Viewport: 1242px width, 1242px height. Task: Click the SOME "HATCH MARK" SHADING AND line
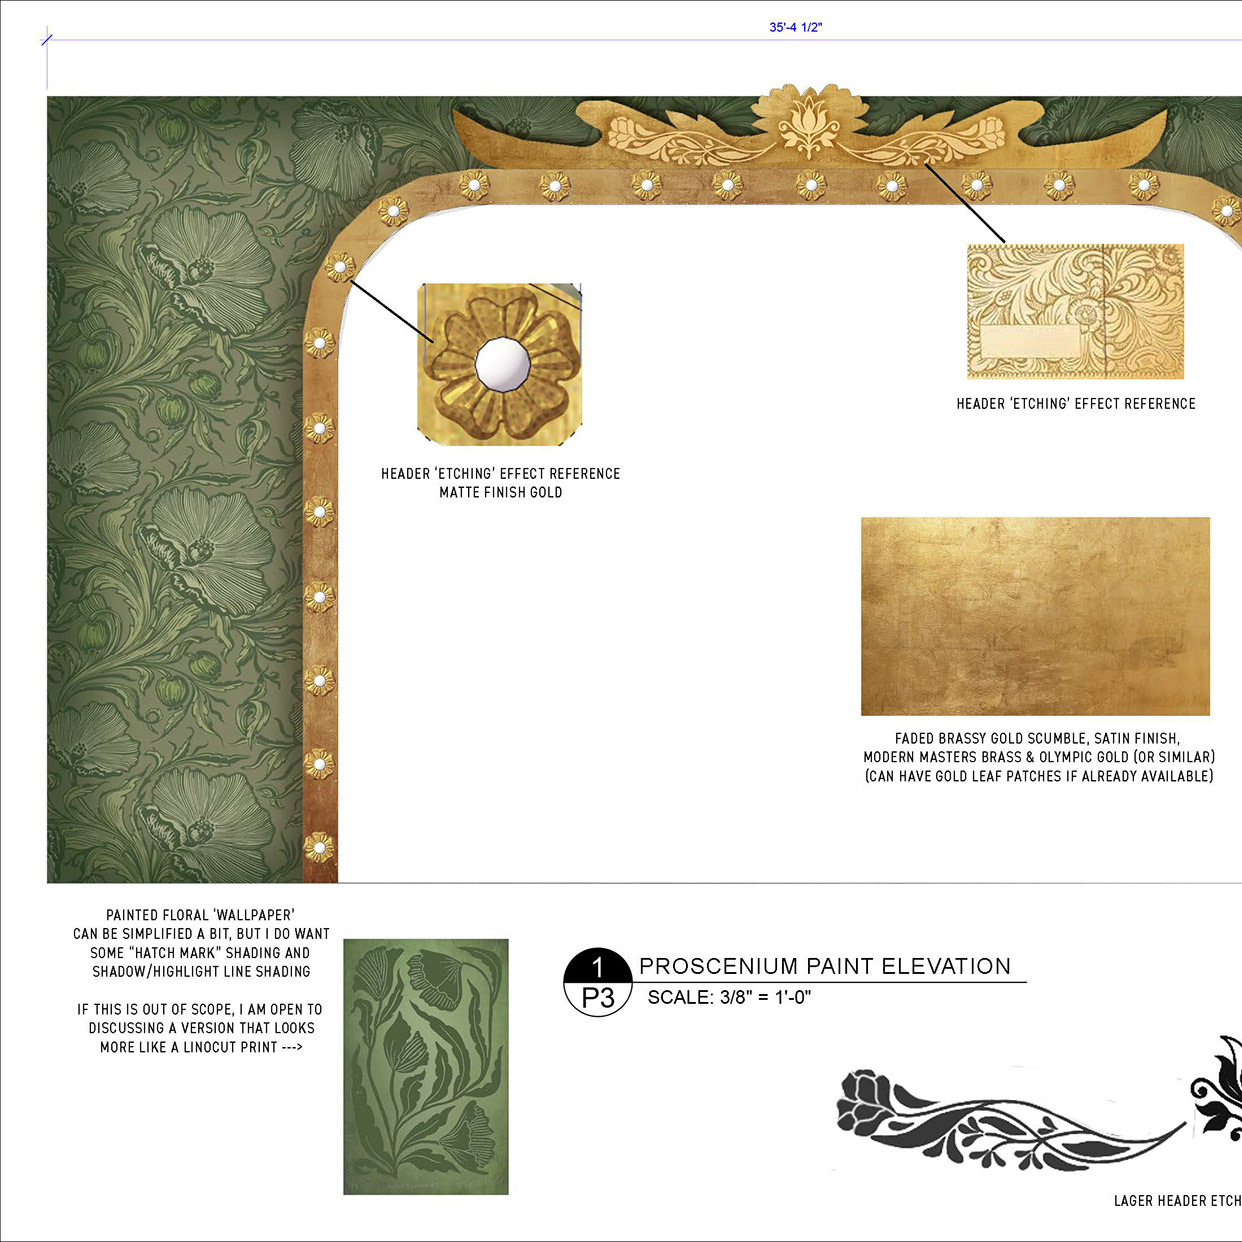pos(200,953)
